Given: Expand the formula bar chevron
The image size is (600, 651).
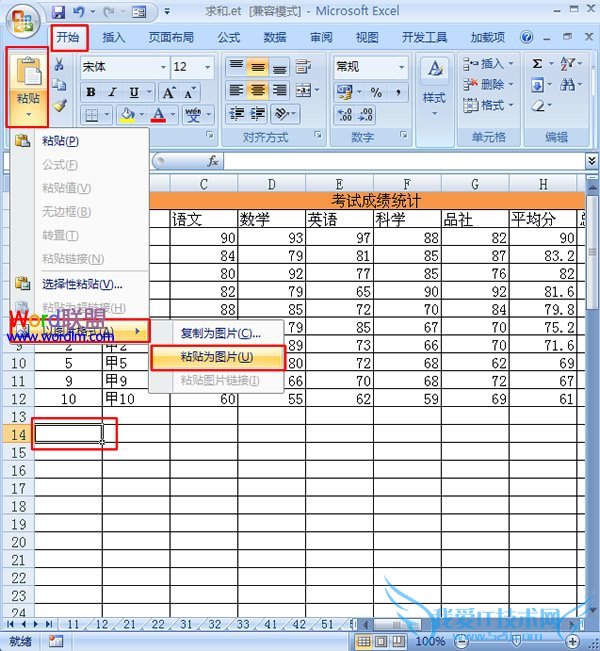Looking at the screenshot, I should click(x=592, y=161).
